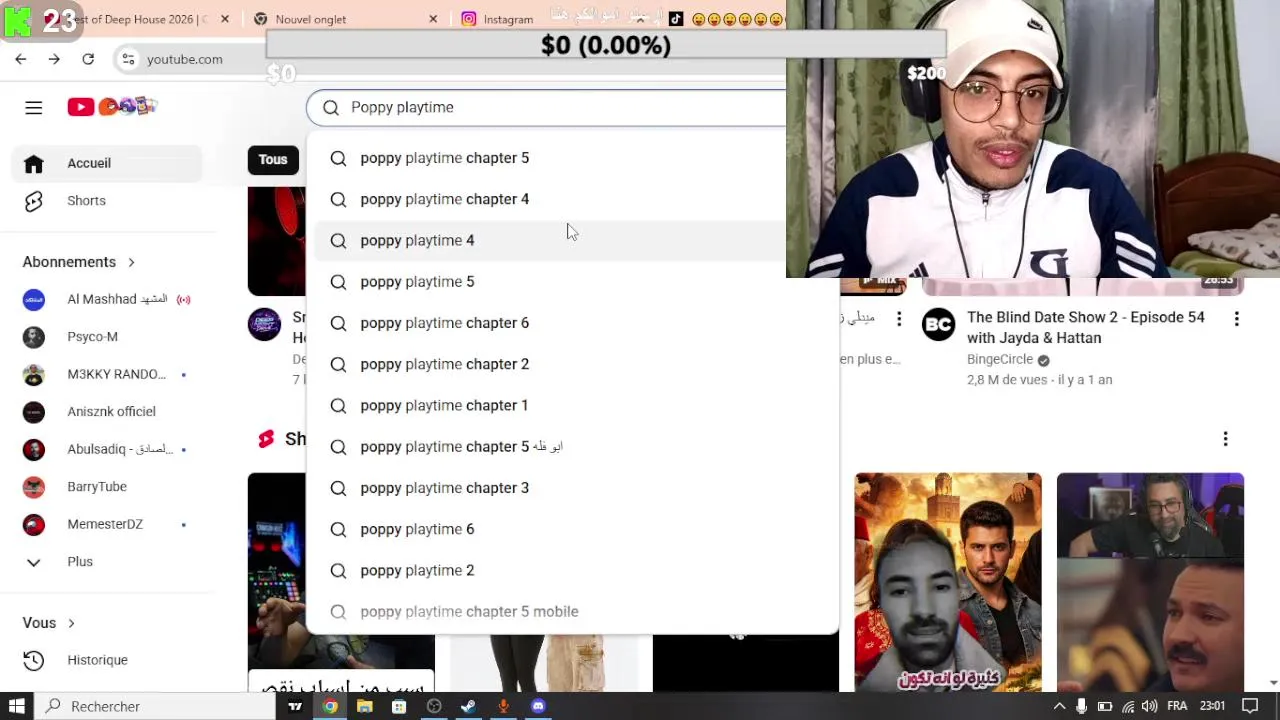Open the Windows notification center icon
1280x720 pixels.
tap(1252, 706)
